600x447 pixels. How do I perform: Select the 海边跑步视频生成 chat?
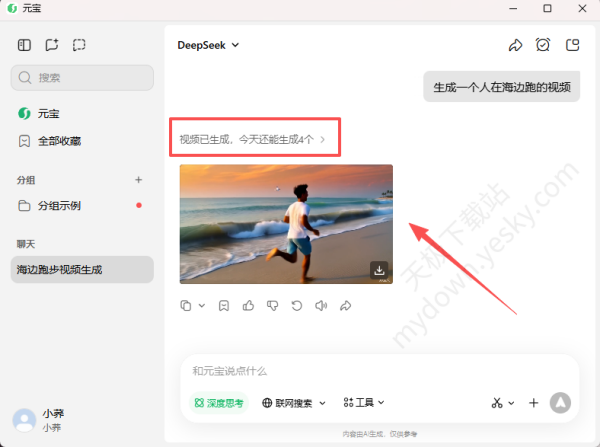82,270
